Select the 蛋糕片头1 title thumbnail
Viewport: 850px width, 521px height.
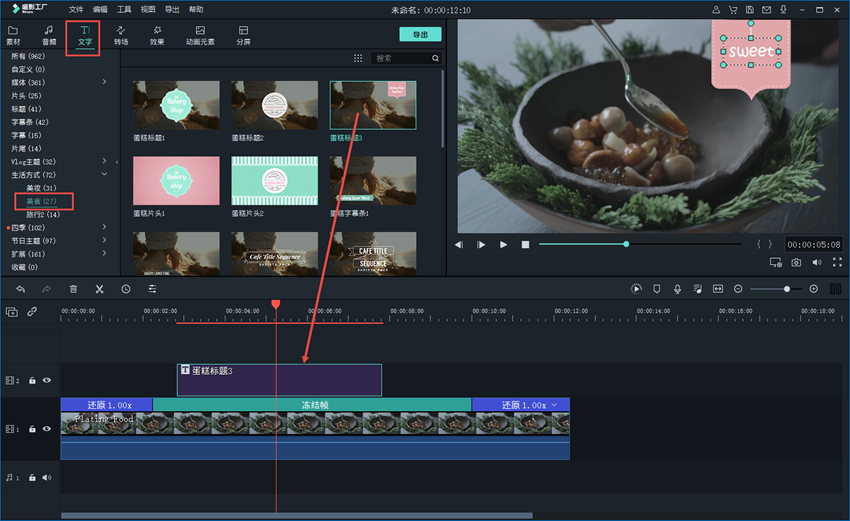[176, 181]
